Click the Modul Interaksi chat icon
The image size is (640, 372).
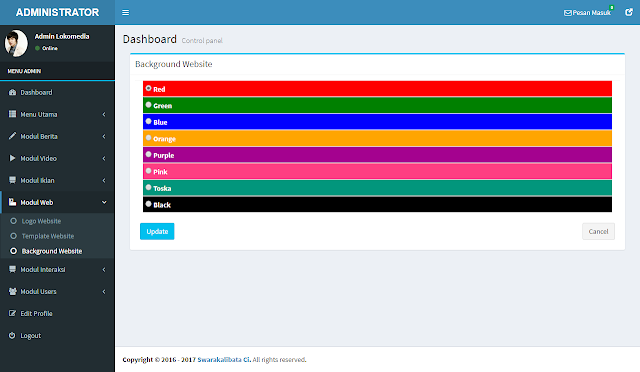(x=12, y=269)
